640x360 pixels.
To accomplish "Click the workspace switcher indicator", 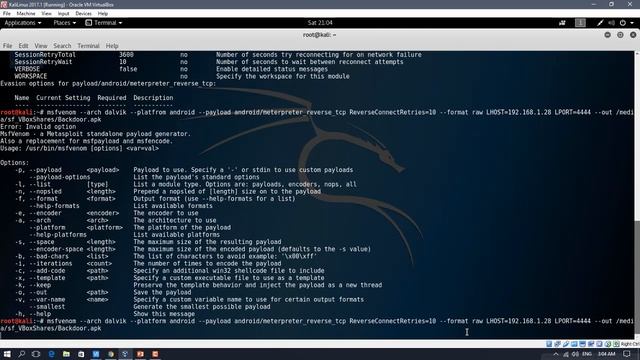I will (580, 23).
